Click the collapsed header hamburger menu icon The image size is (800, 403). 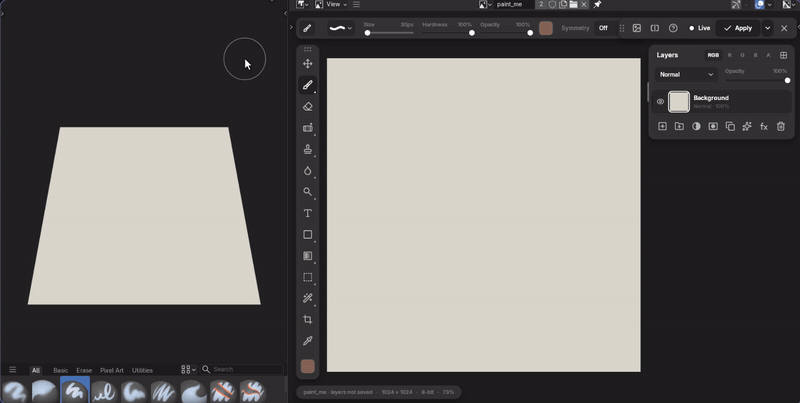[x=357, y=5]
